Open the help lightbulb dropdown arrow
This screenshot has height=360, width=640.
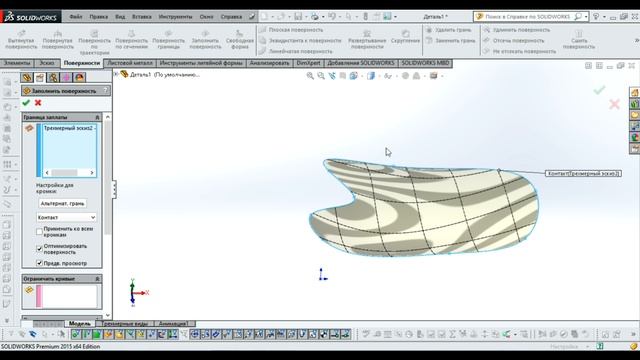click(604, 17)
